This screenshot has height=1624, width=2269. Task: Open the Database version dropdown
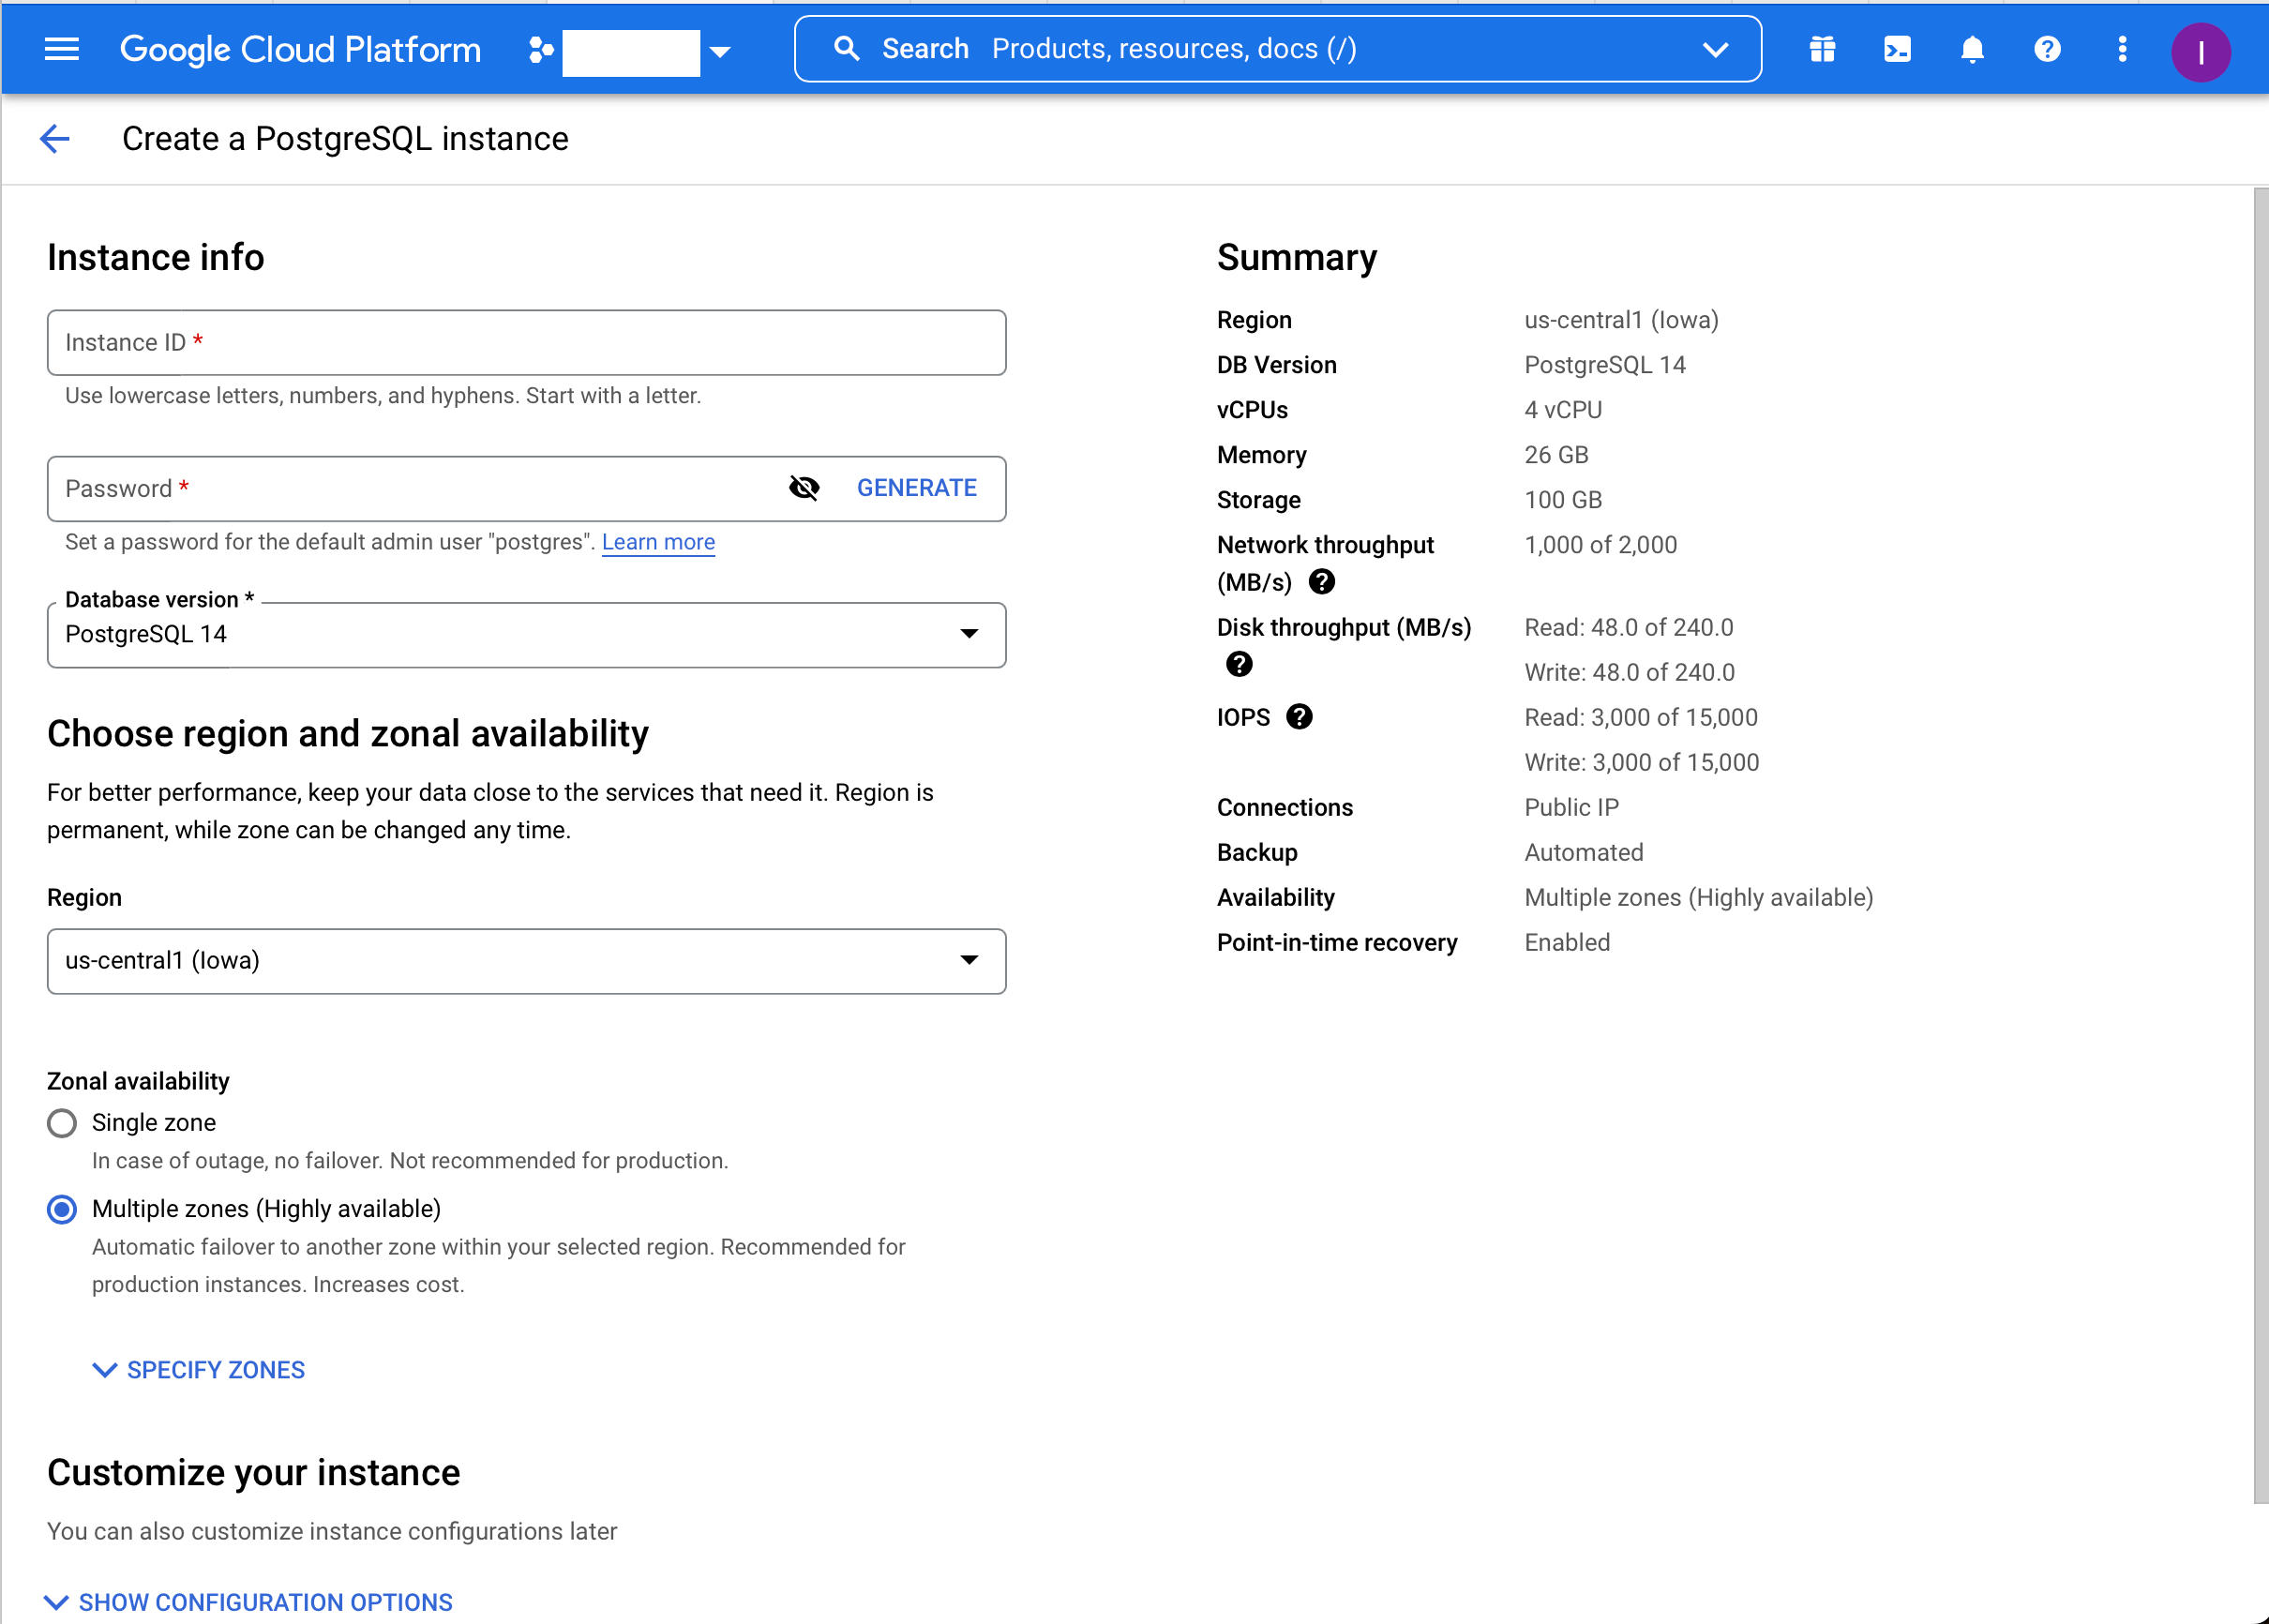pyautogui.click(x=526, y=635)
